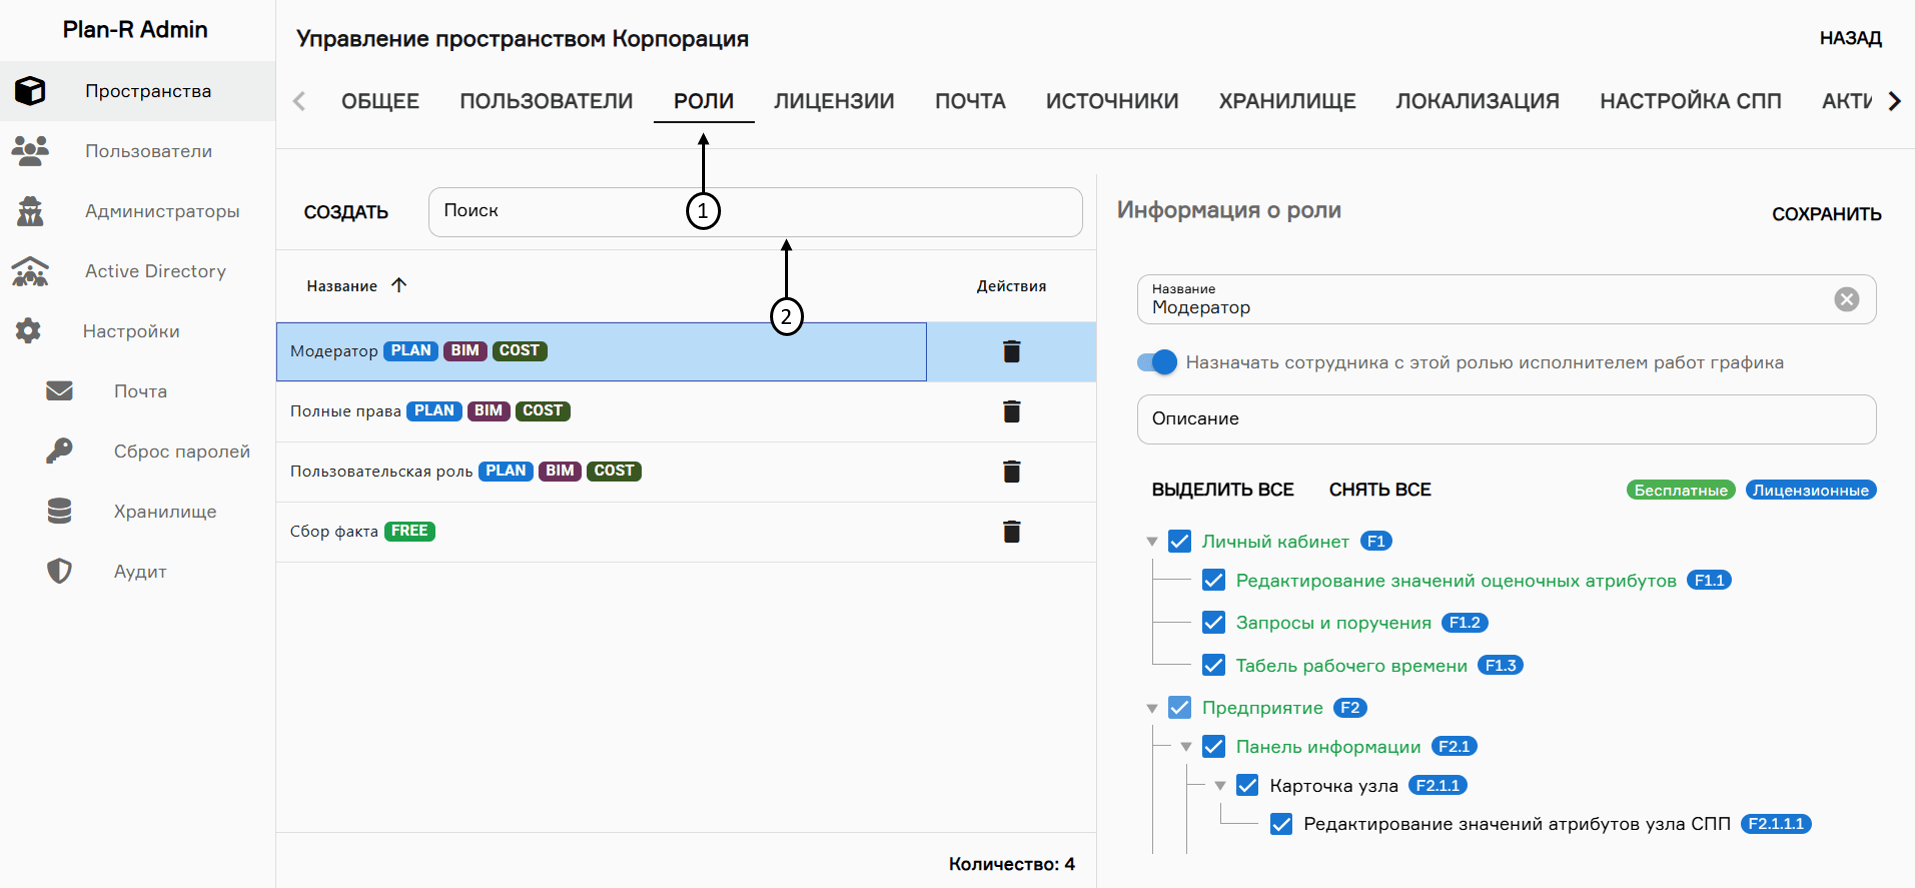Uncheck the Карточка узла permission
This screenshot has height=888, width=1915.
pyautogui.click(x=1246, y=785)
